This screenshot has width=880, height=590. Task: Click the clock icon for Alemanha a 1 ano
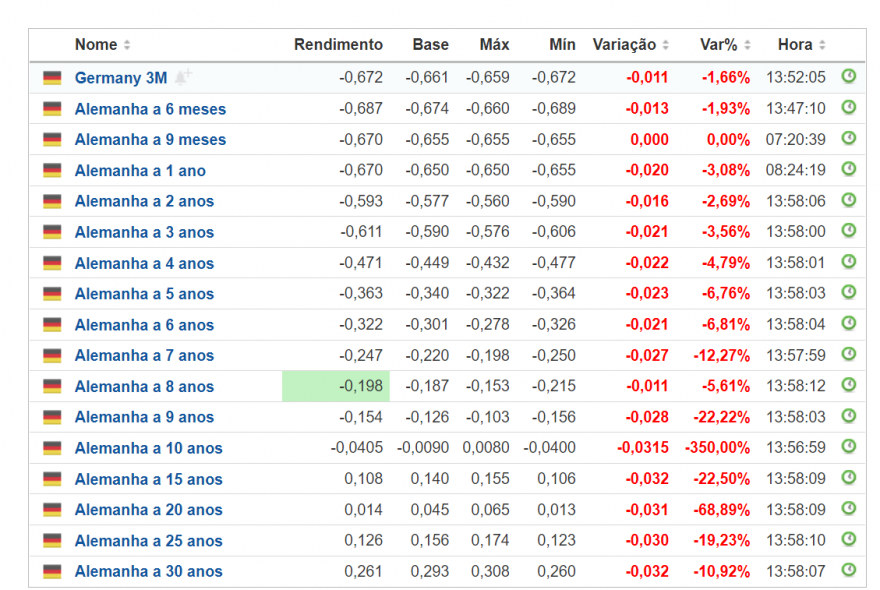click(x=849, y=168)
